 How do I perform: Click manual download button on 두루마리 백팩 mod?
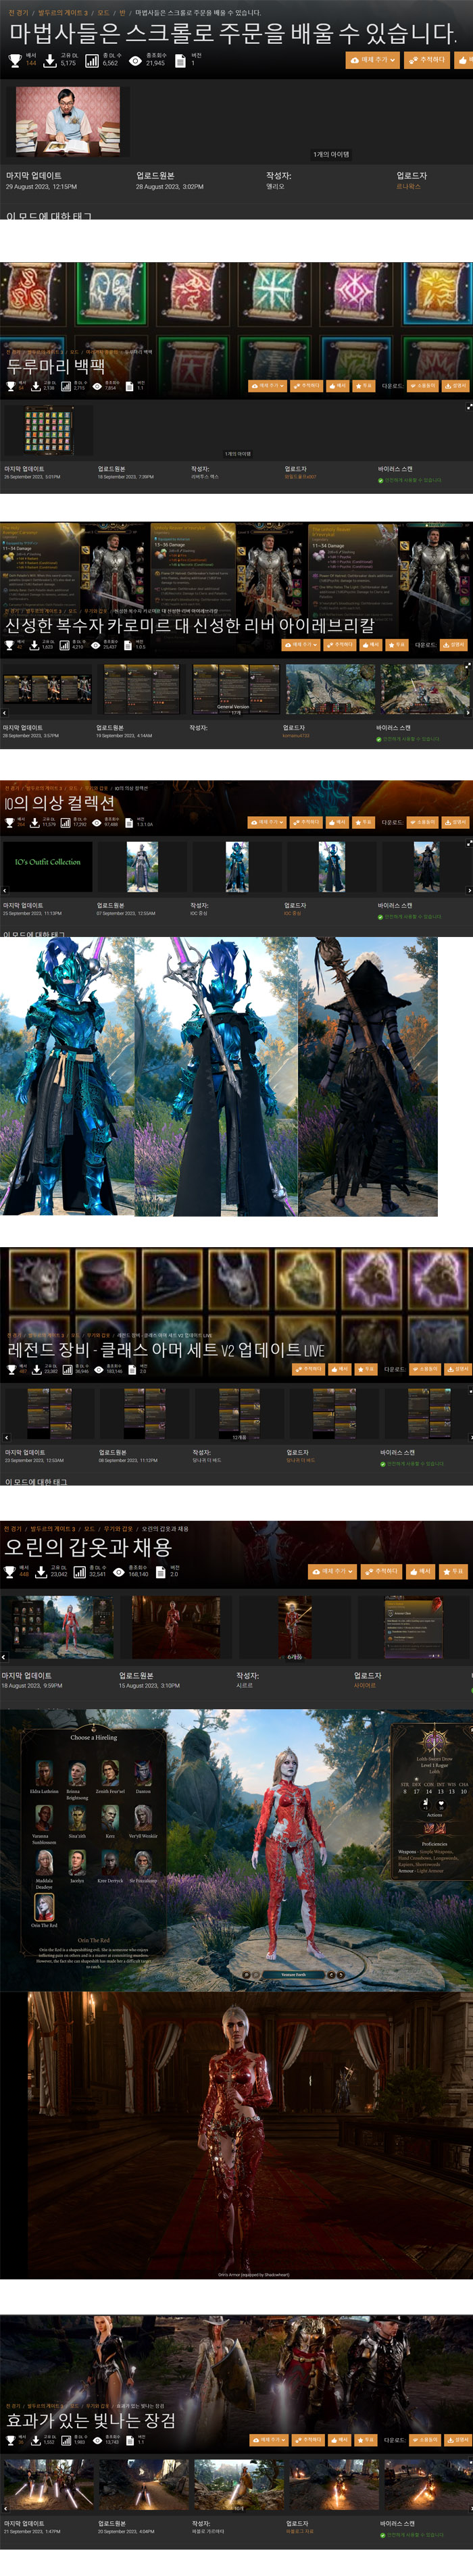point(455,386)
